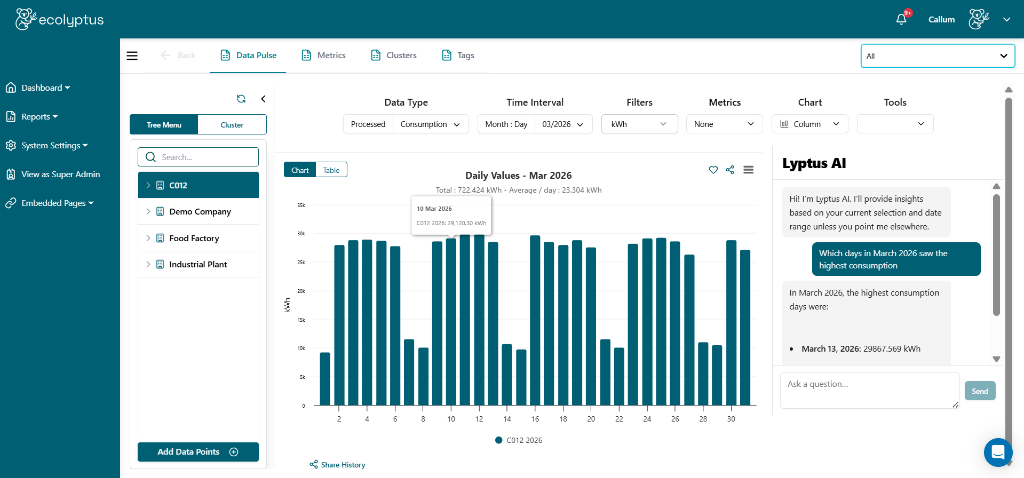Click the Ask a question input field
1024x478 pixels.
tap(868, 390)
